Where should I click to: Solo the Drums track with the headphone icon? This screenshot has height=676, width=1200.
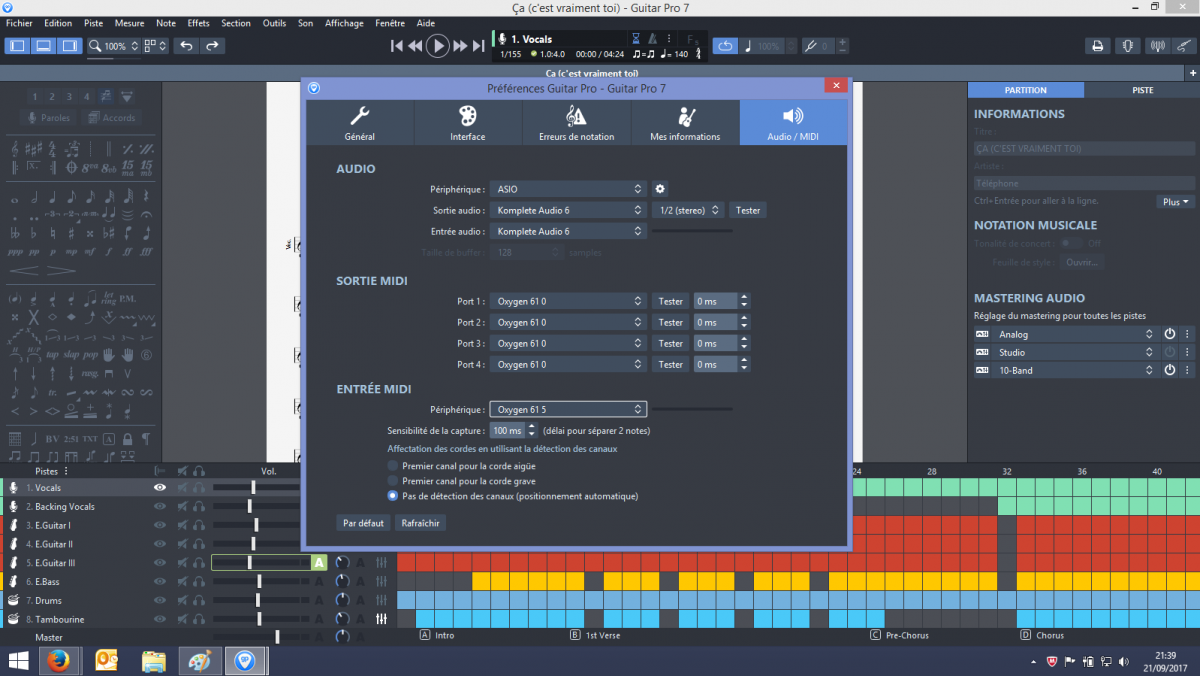[199, 600]
